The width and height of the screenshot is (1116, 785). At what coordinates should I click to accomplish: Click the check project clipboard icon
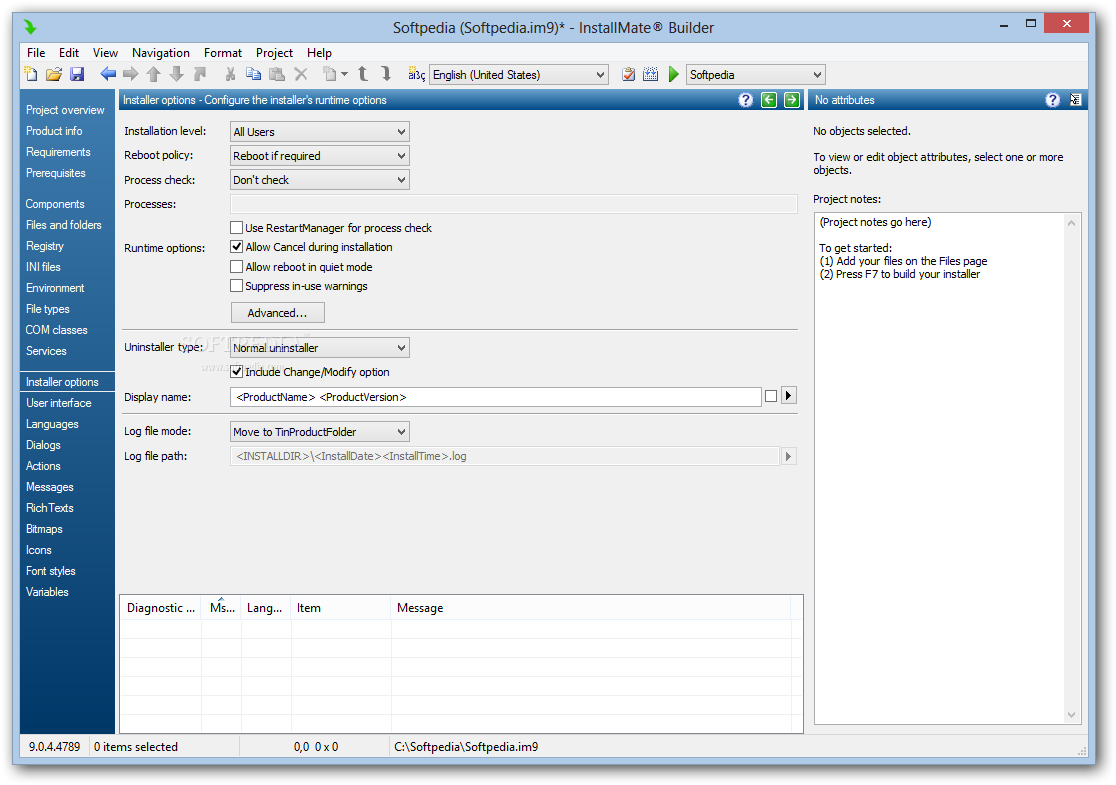pos(628,74)
